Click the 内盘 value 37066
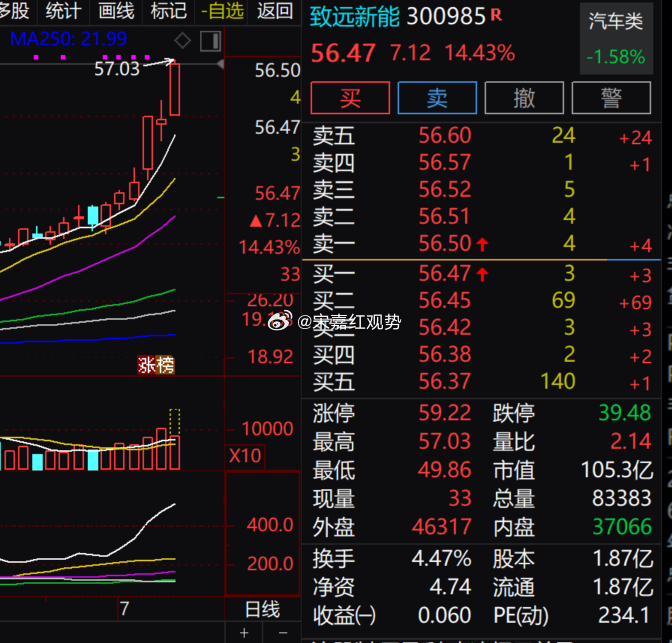672x643 pixels. tap(621, 527)
